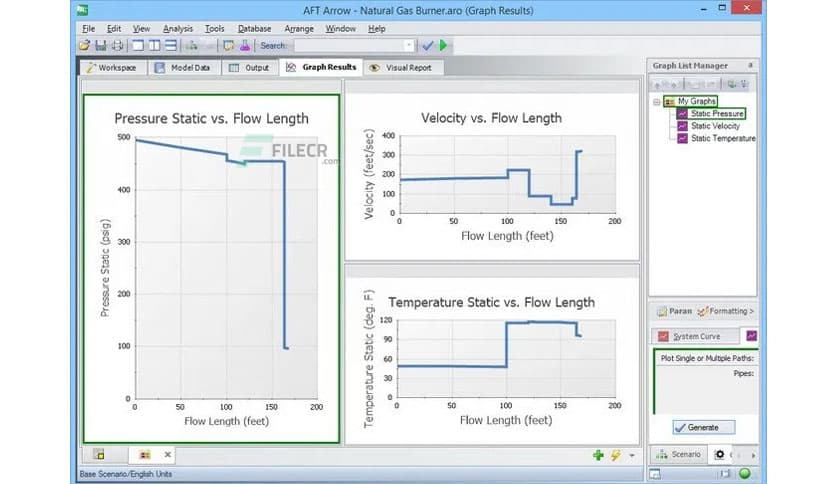Viewport: 836px width, 484px height.
Task: Open the Formatting tab in right panel
Action: point(726,311)
